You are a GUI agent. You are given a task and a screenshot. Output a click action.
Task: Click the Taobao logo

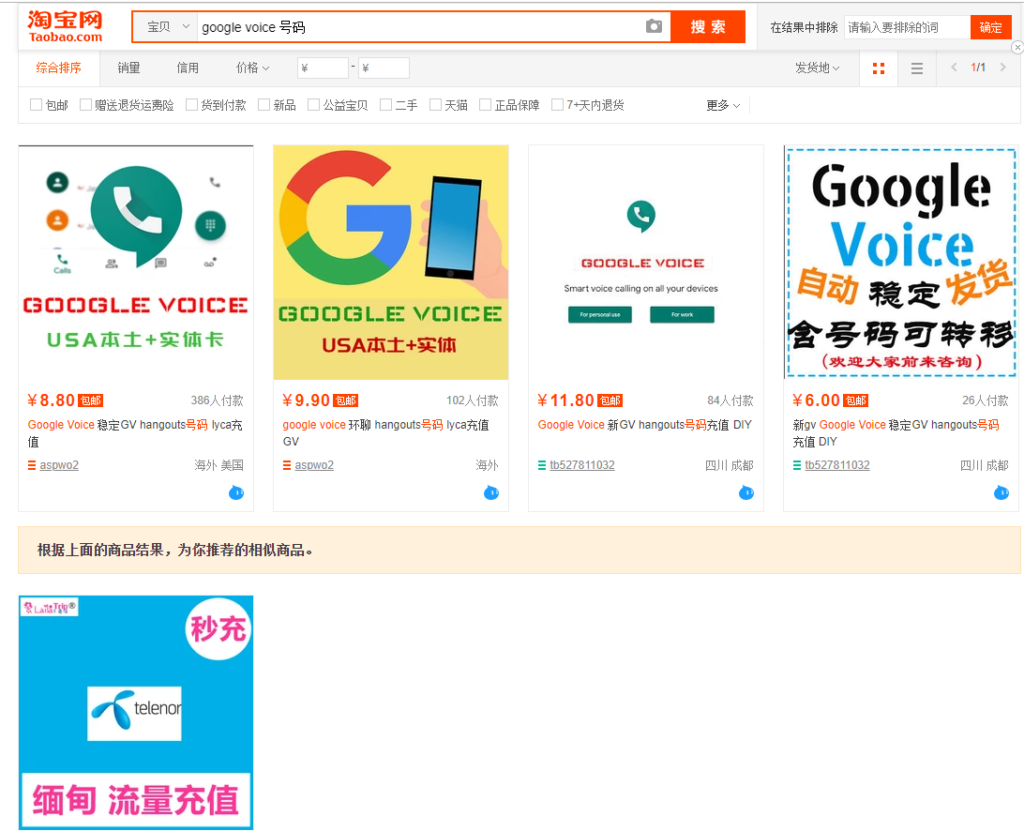click(x=65, y=27)
